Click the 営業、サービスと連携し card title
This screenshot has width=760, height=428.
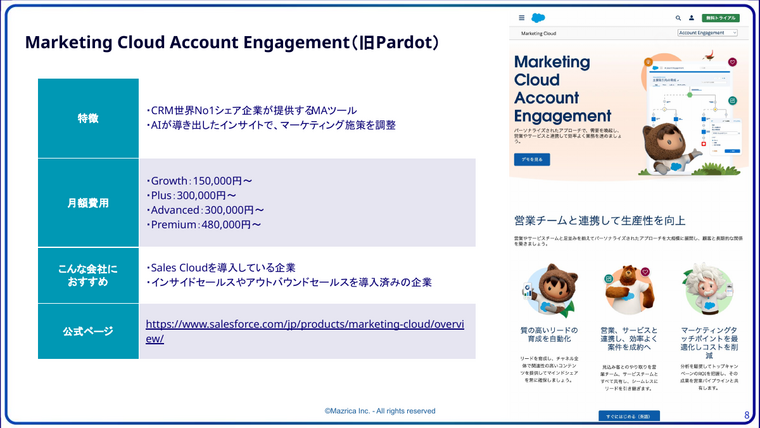point(629,338)
